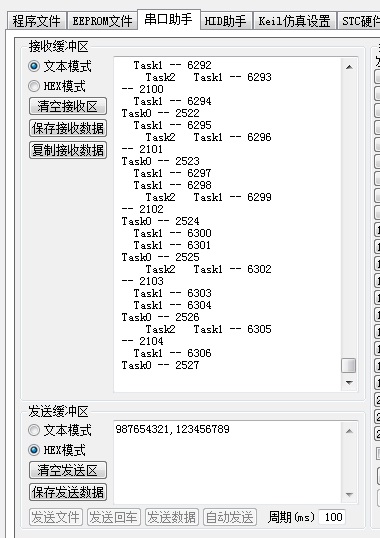Viewport: 380px width, 538px height.
Task: Click the line 'Task0 -- 2523'
Action: point(160,161)
